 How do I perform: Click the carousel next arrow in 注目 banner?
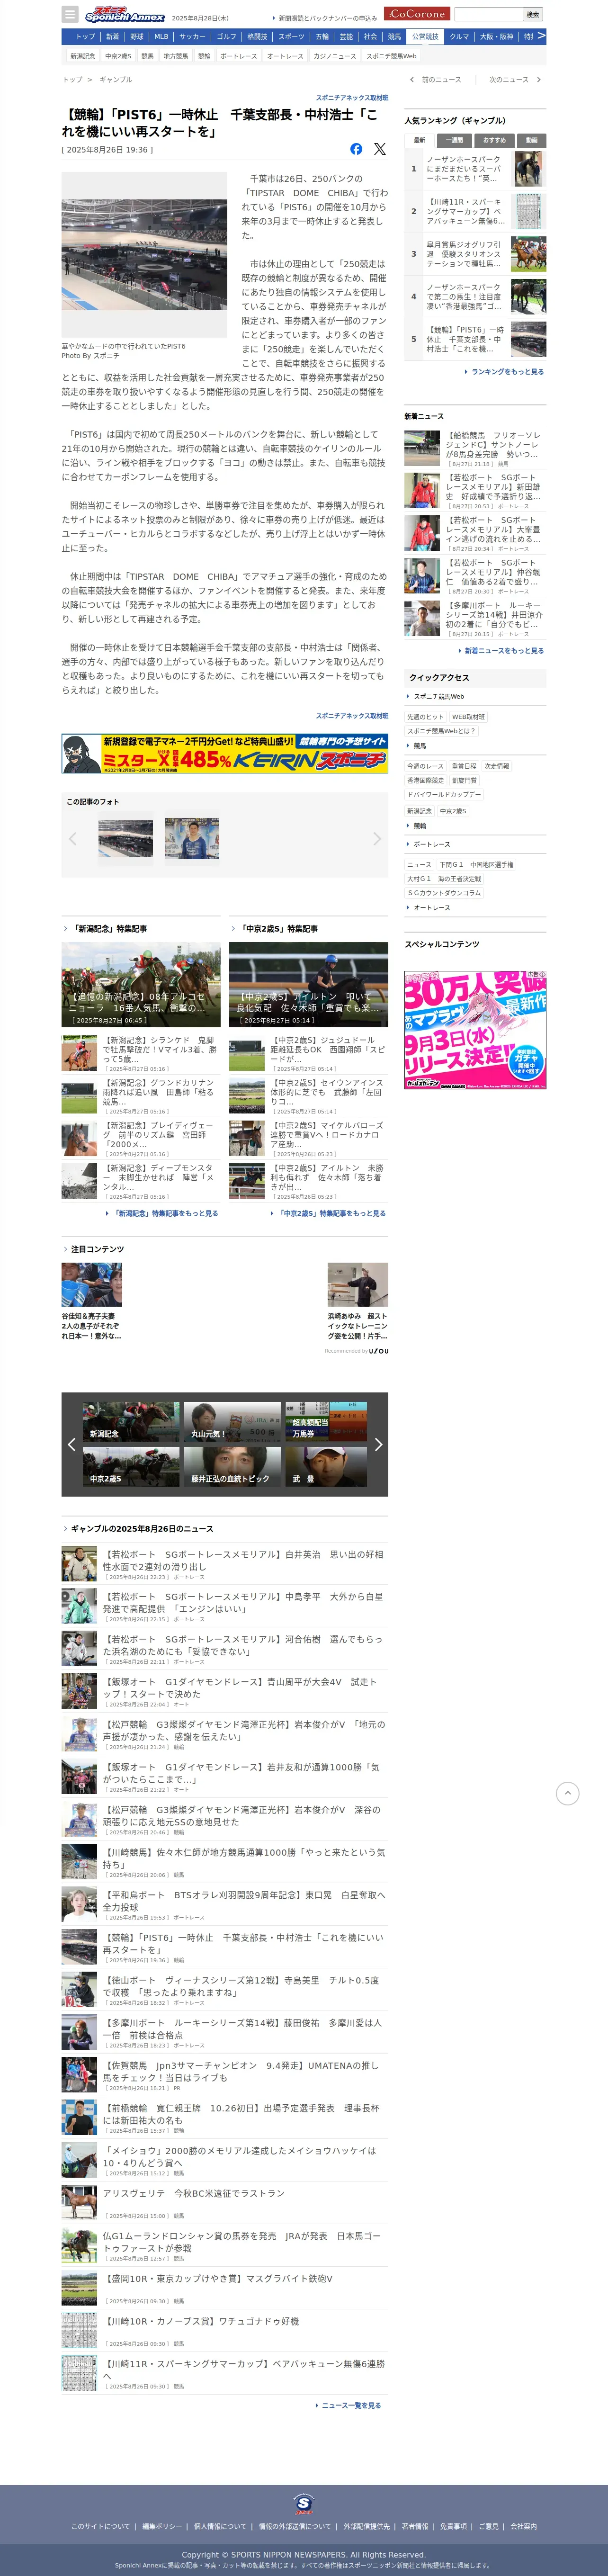click(378, 1444)
